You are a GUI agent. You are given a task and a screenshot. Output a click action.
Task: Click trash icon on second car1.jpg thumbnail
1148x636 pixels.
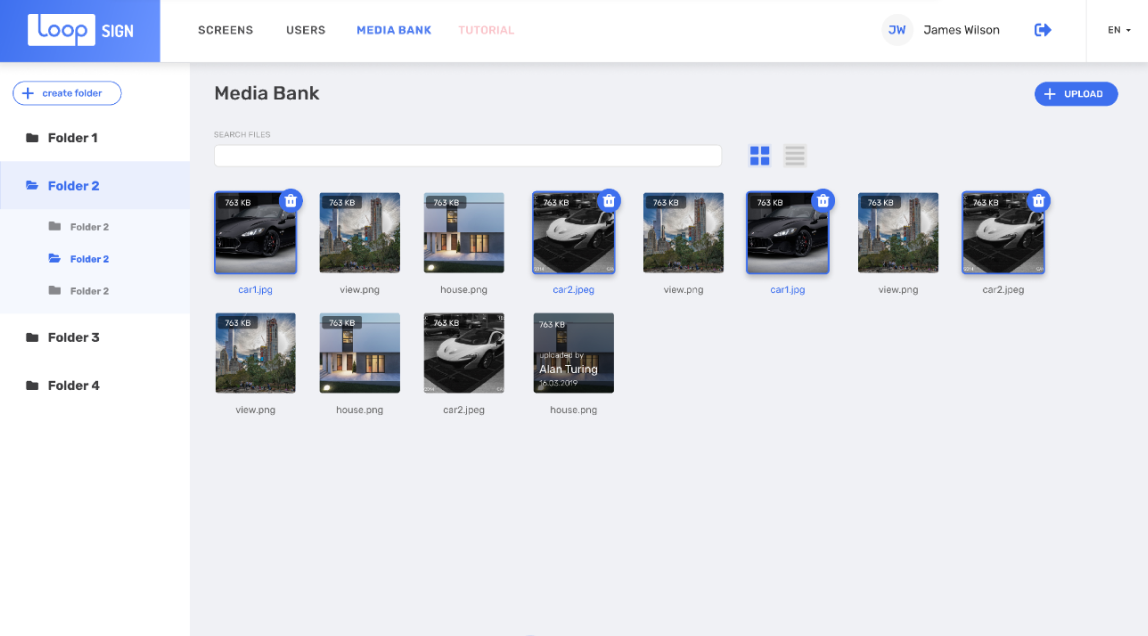click(x=823, y=200)
